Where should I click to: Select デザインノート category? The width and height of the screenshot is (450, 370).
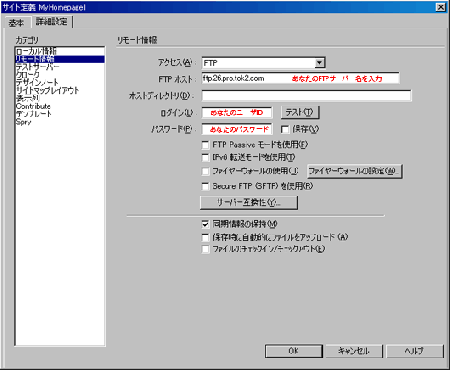(37, 82)
